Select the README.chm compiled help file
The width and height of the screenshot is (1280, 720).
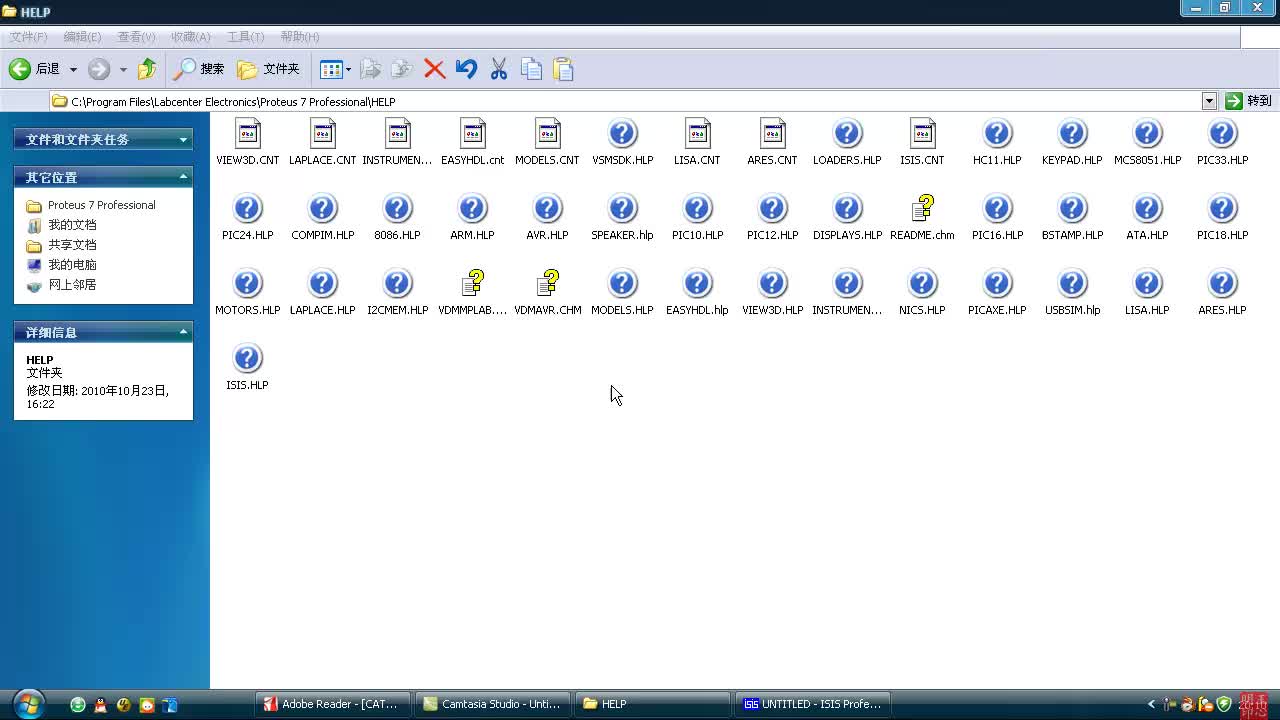click(922, 209)
